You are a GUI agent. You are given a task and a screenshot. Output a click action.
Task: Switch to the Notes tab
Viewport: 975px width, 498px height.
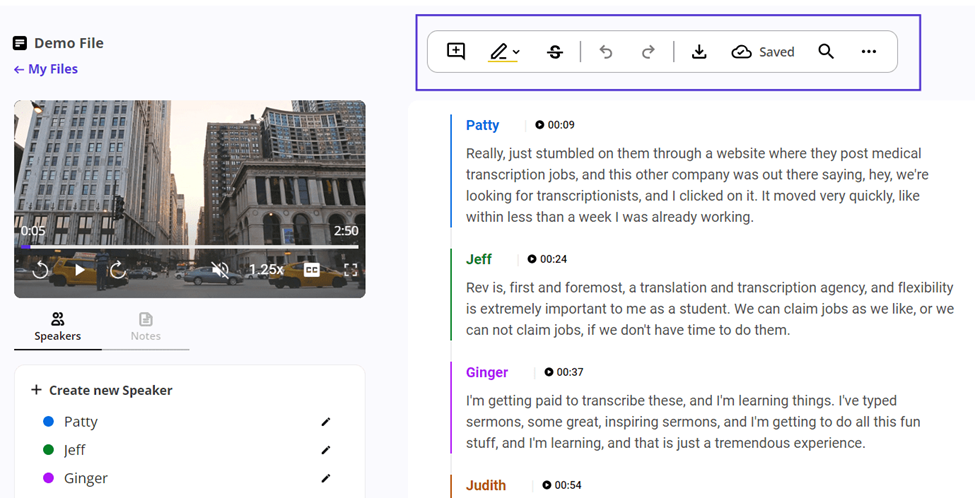click(x=146, y=328)
